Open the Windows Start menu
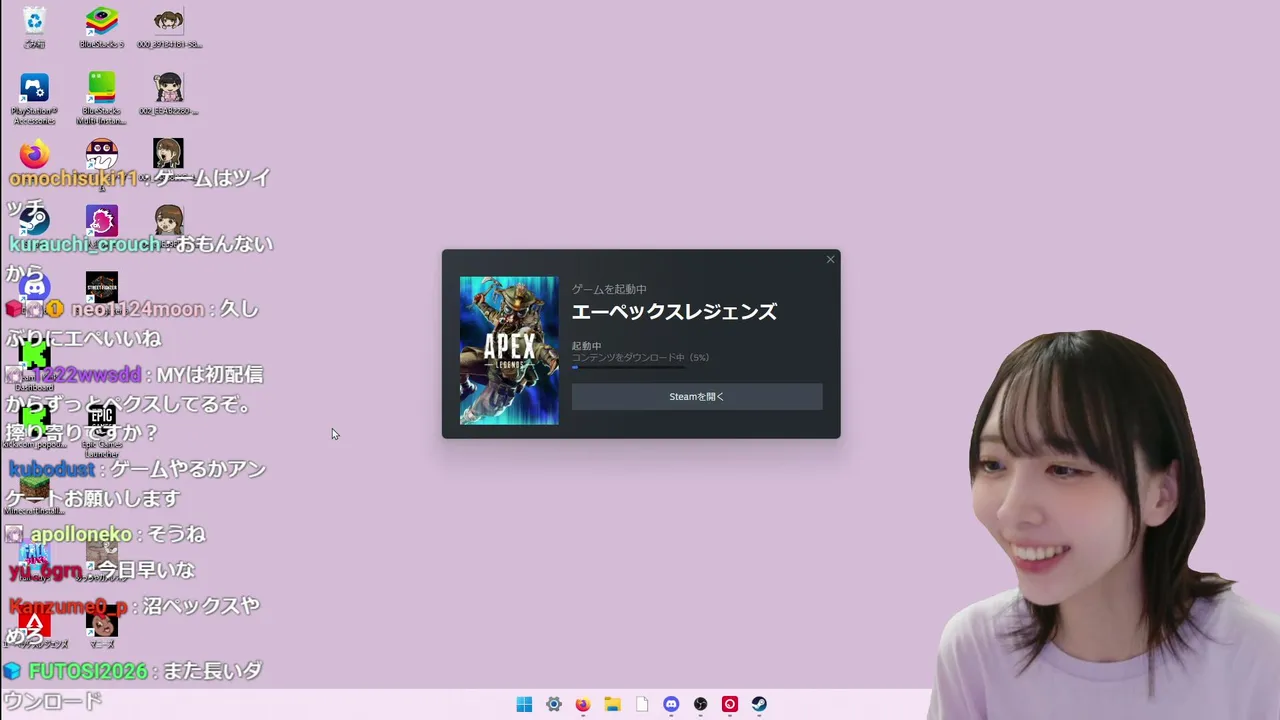 (x=524, y=704)
